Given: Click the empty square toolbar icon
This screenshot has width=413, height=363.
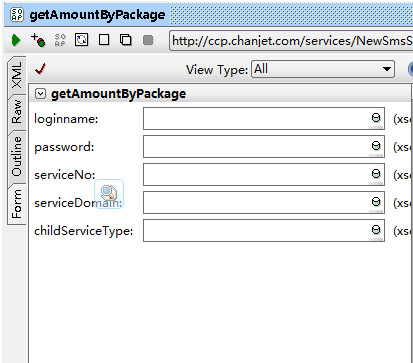Looking at the screenshot, I should 104,40.
